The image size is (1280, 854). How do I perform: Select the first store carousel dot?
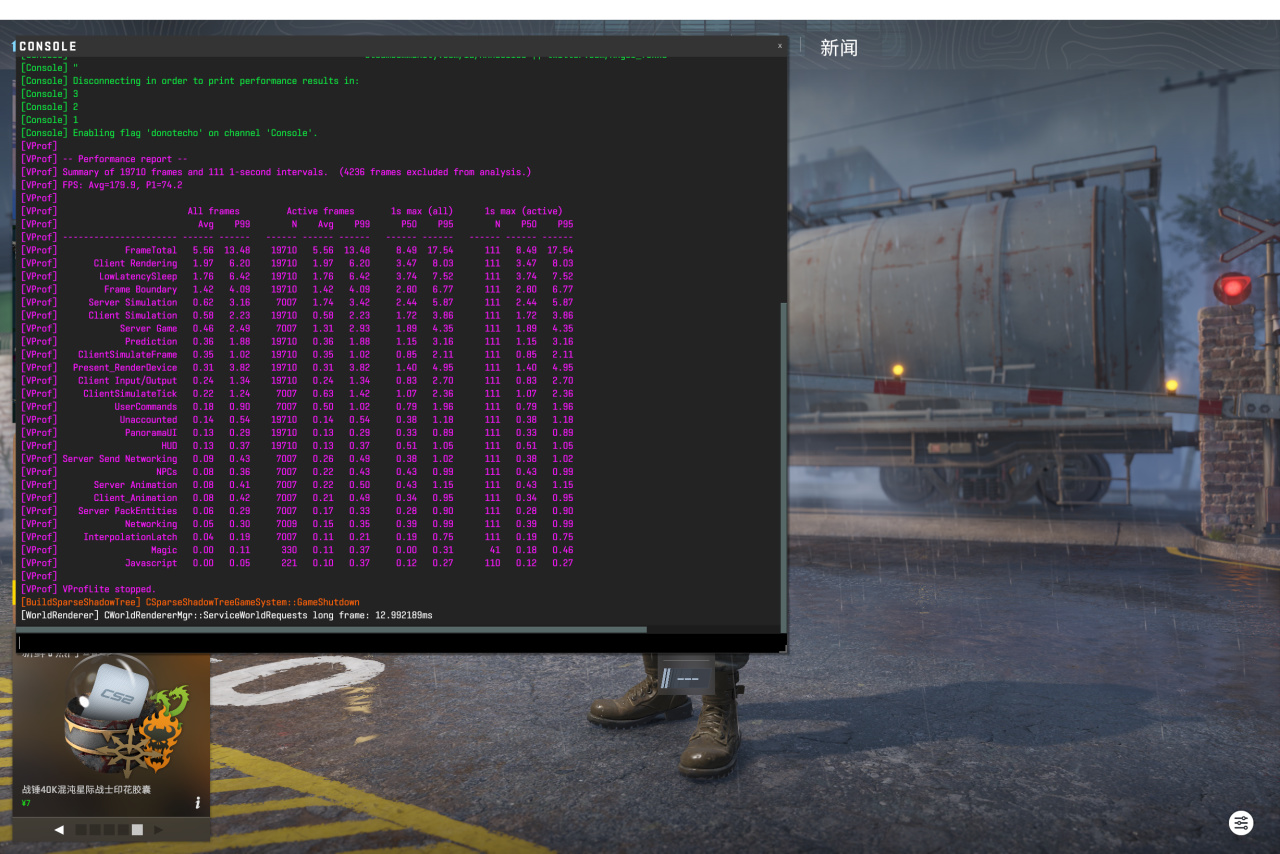[82, 829]
